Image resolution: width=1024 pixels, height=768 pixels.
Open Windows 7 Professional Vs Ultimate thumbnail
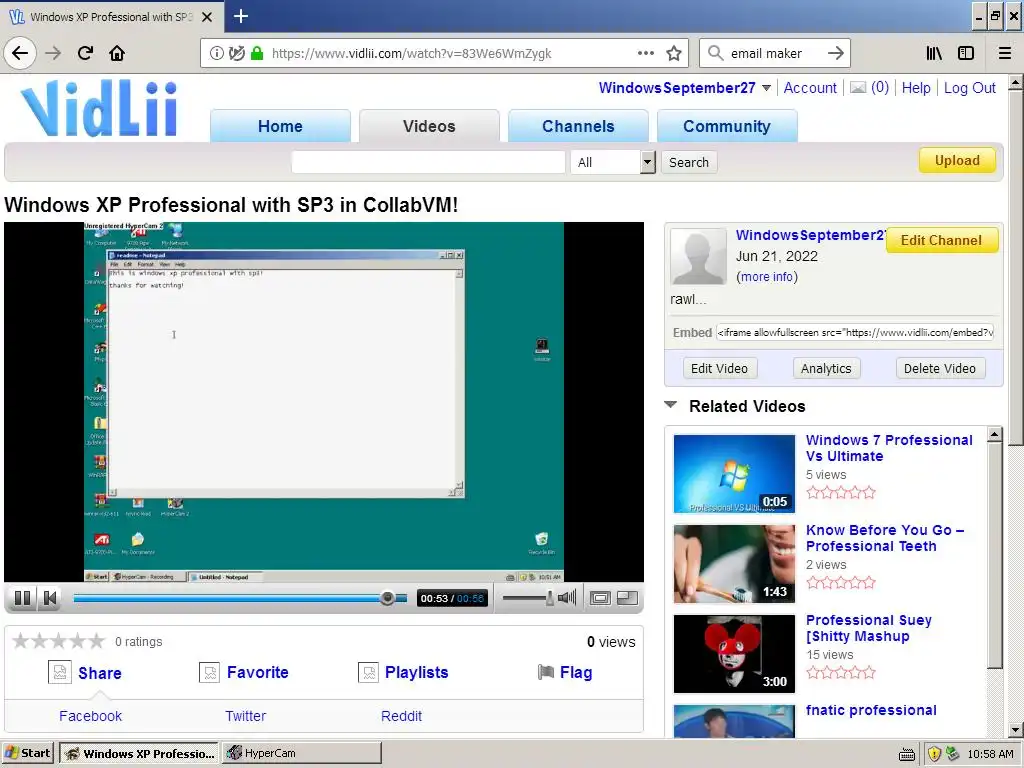point(734,473)
